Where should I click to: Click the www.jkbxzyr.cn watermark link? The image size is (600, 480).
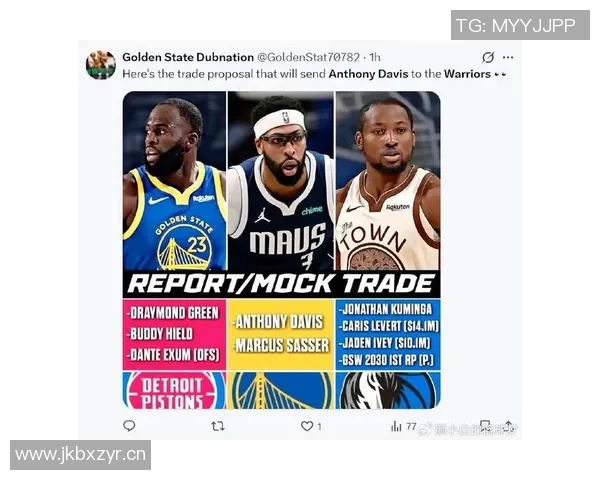pyautogui.click(x=80, y=455)
